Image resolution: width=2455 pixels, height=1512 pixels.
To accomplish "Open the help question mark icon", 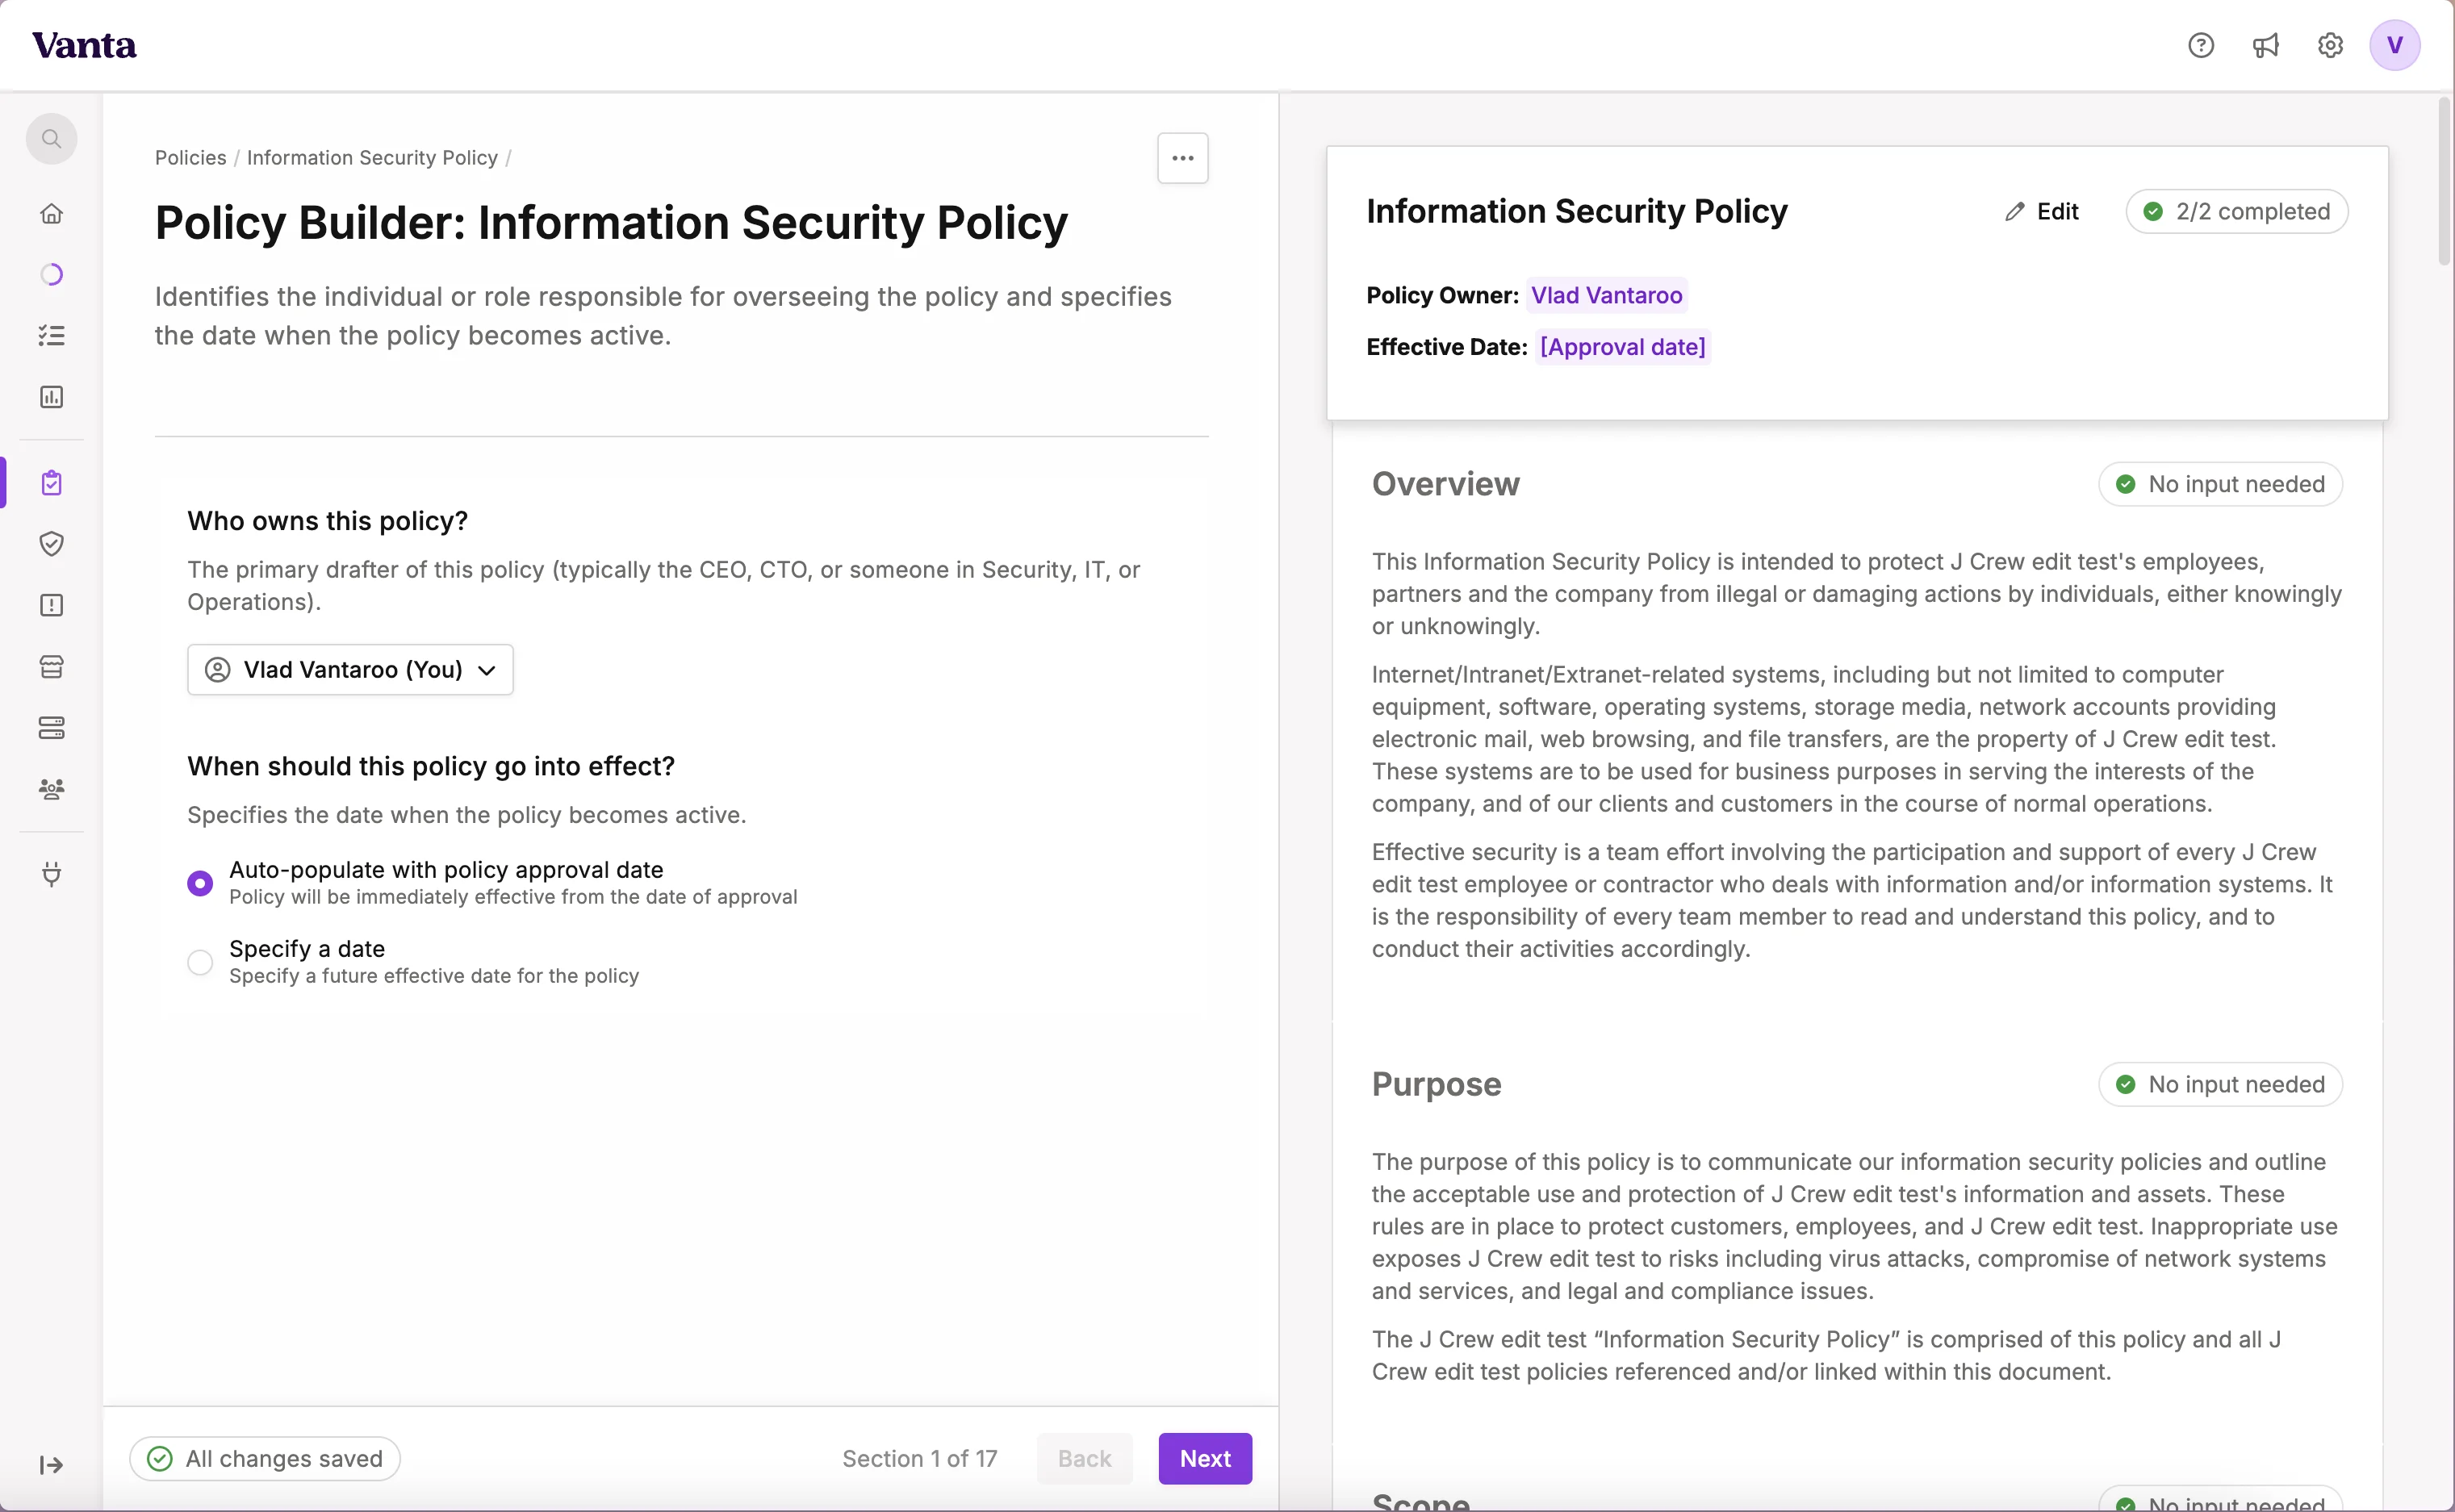I will pos(2200,45).
